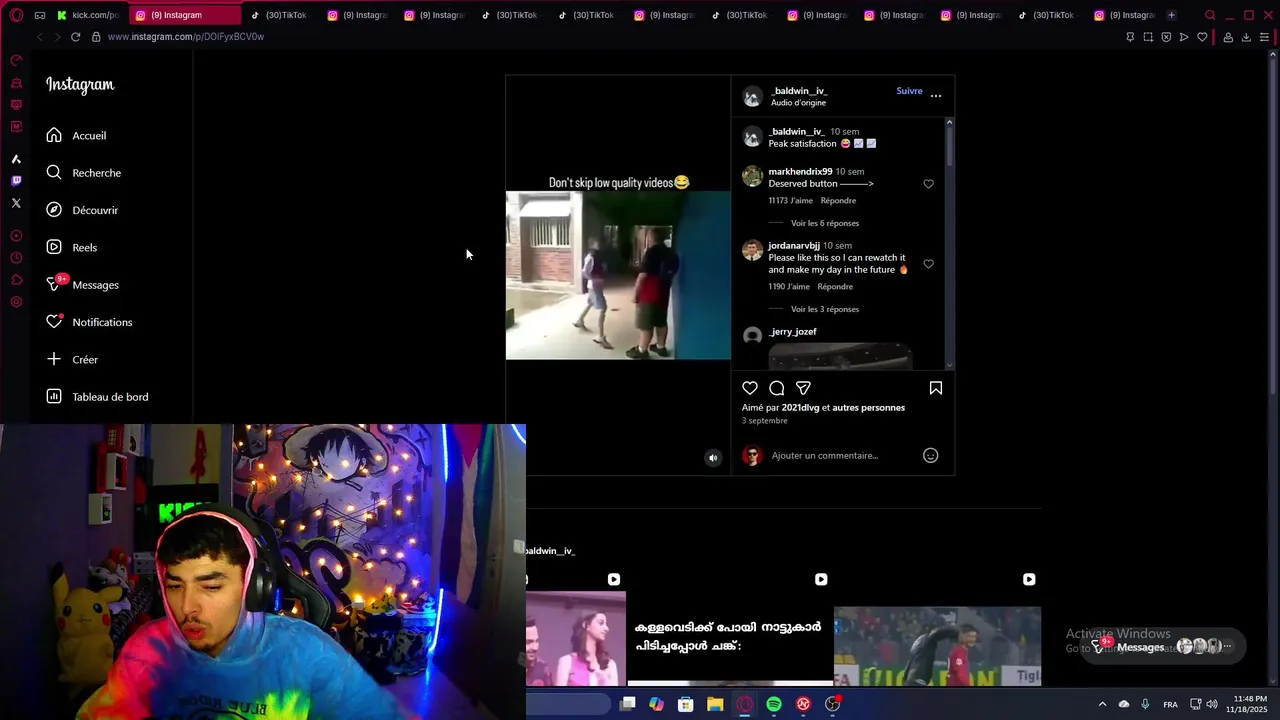Open the emoji picker in comment box
The image size is (1280, 720).
[x=930, y=456]
